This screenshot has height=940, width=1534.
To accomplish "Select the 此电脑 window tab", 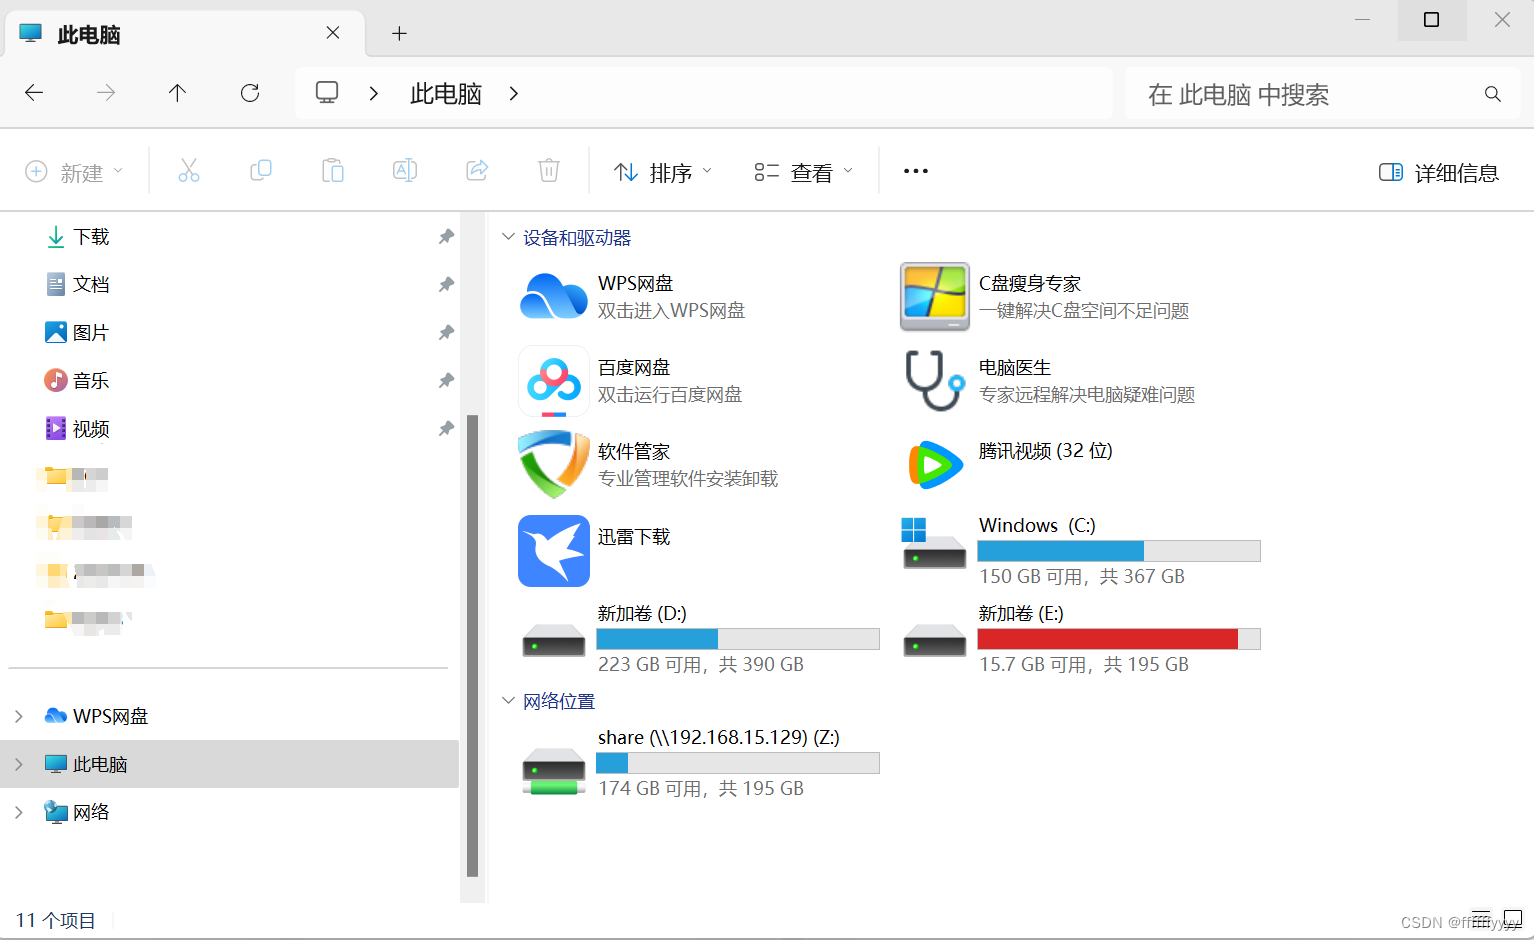I will click(186, 34).
